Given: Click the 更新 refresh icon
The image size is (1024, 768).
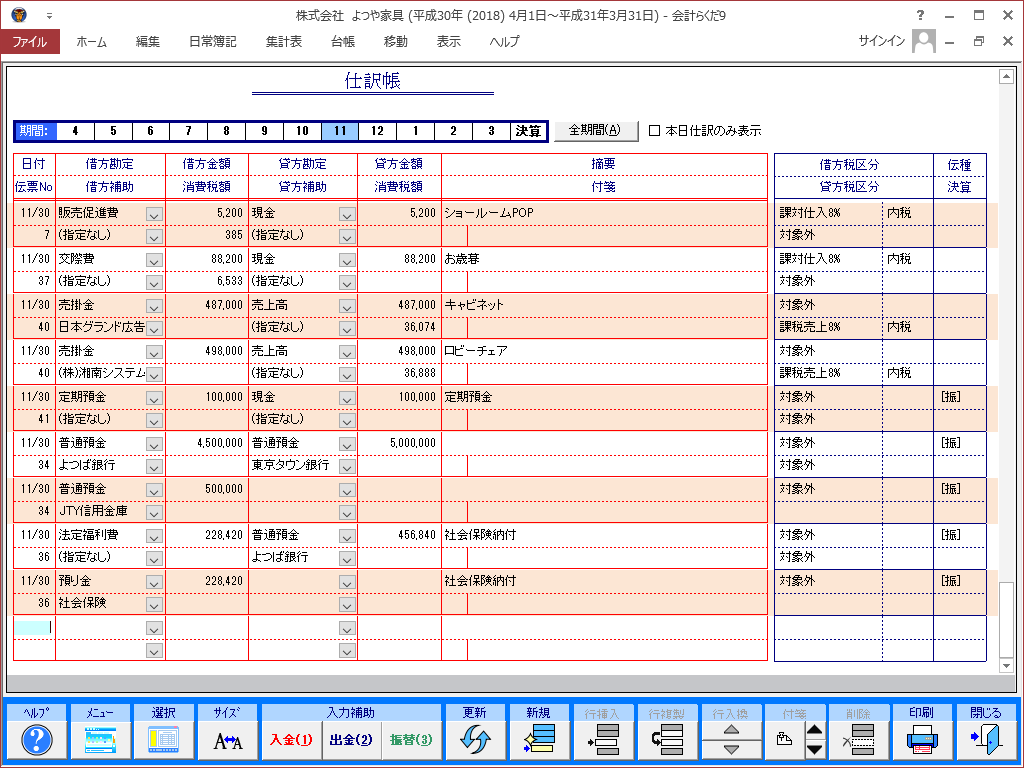Looking at the screenshot, I should [475, 740].
